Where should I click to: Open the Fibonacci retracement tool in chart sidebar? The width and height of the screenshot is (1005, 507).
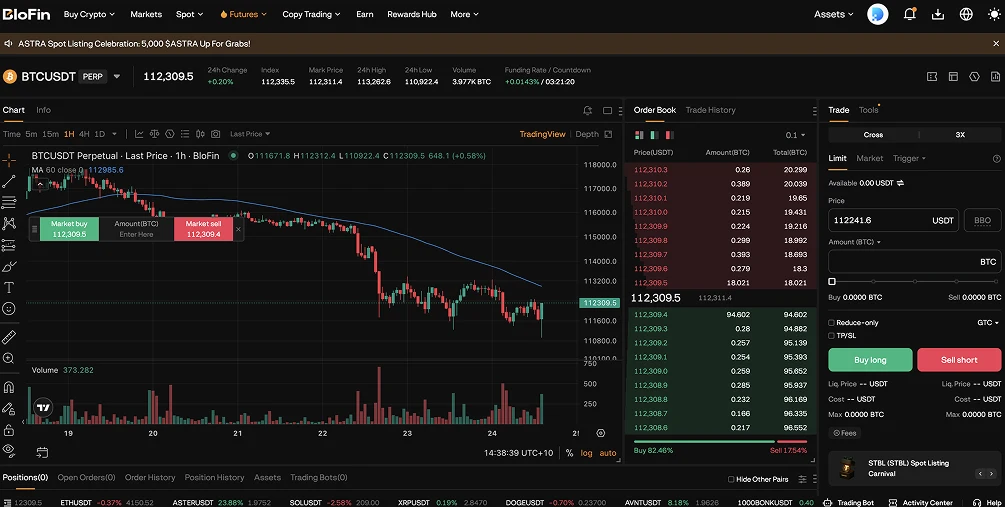pos(9,203)
